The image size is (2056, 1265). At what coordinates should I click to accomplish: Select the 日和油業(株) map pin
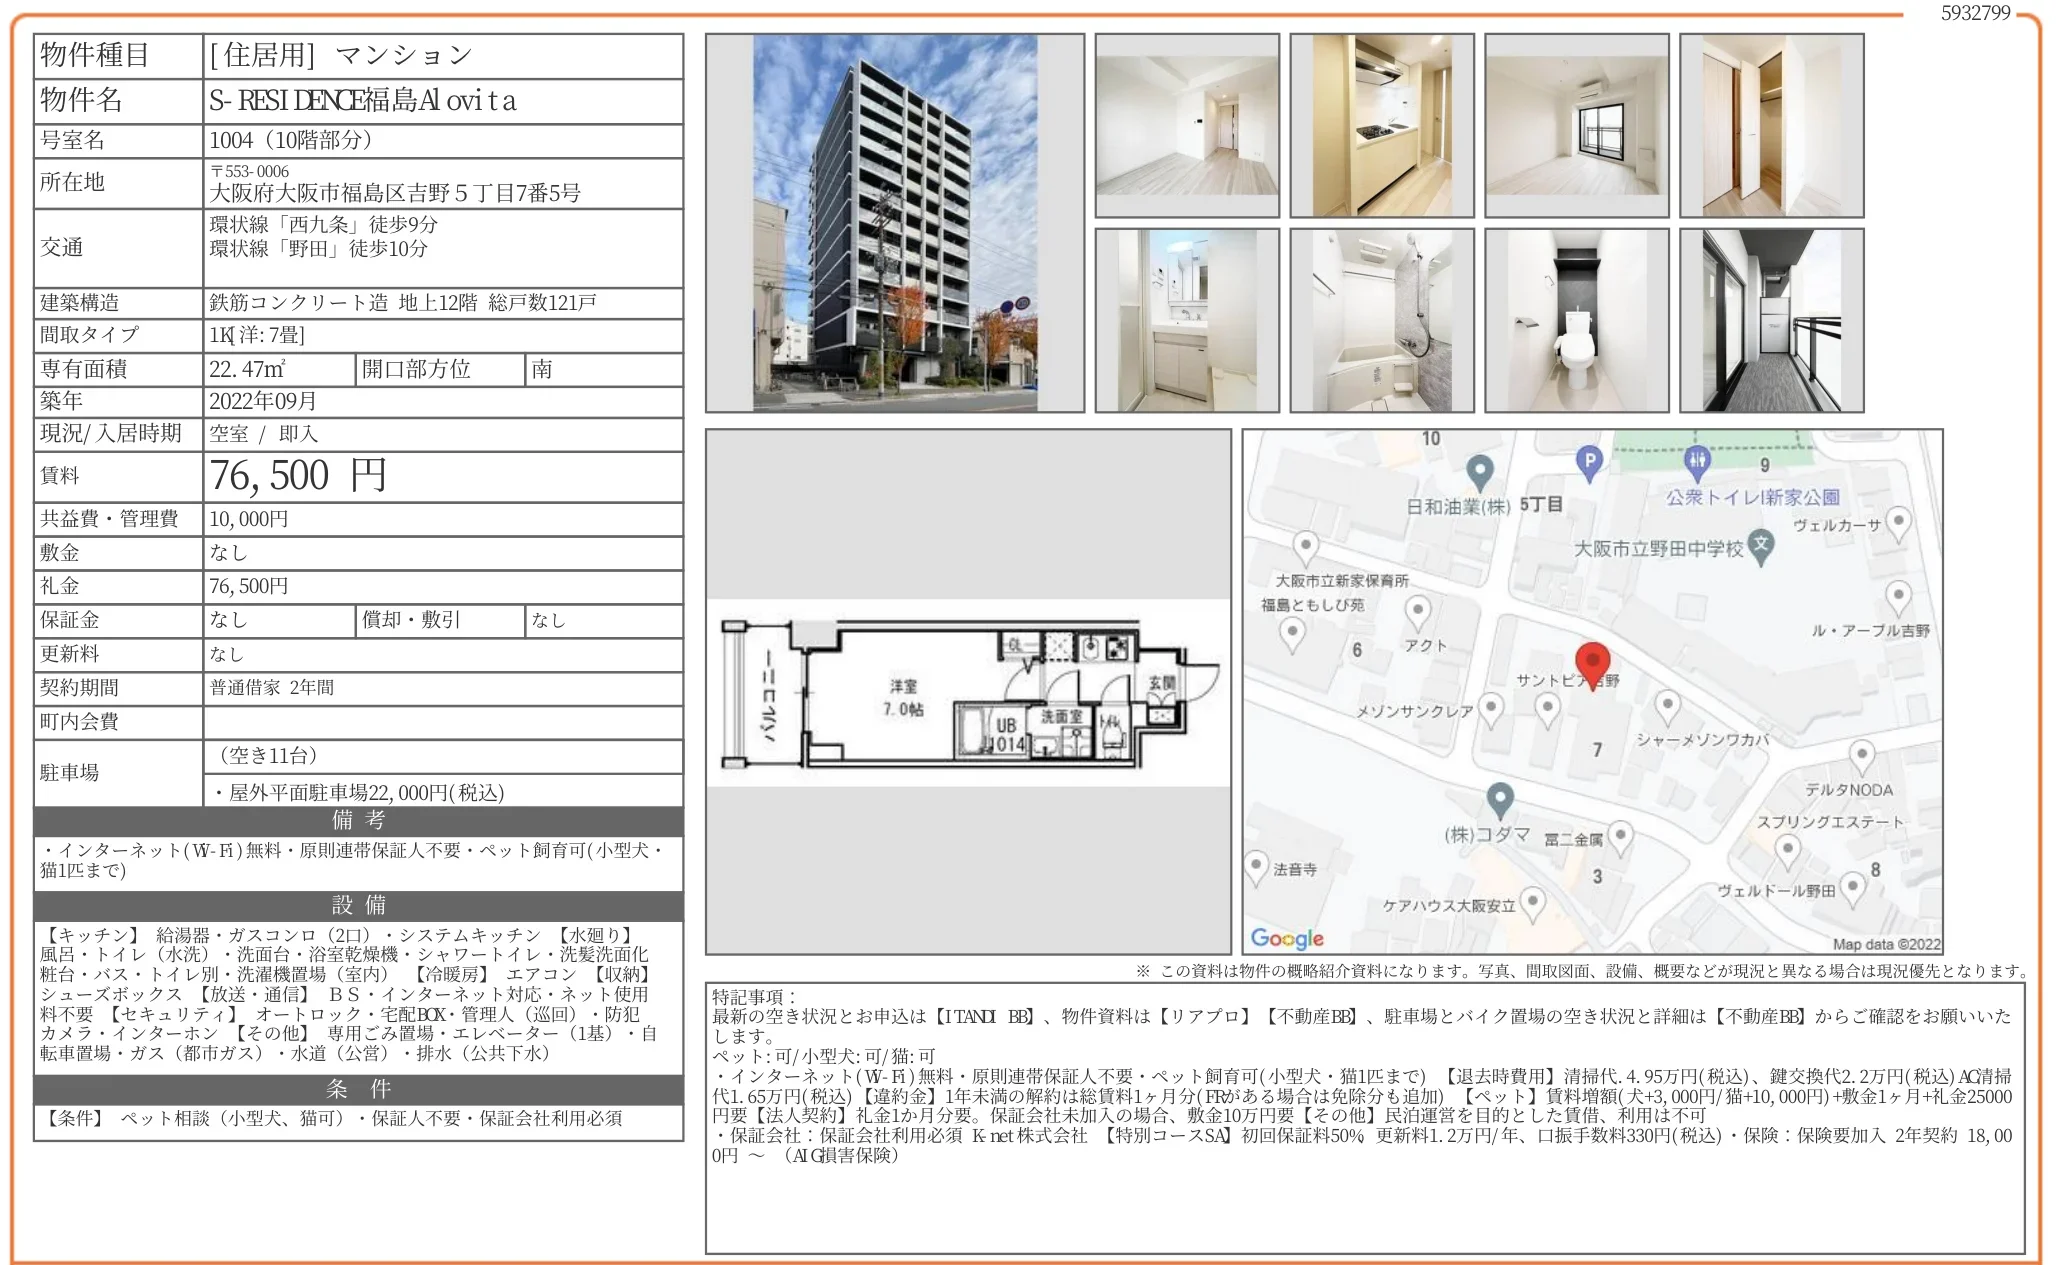click(x=1479, y=470)
